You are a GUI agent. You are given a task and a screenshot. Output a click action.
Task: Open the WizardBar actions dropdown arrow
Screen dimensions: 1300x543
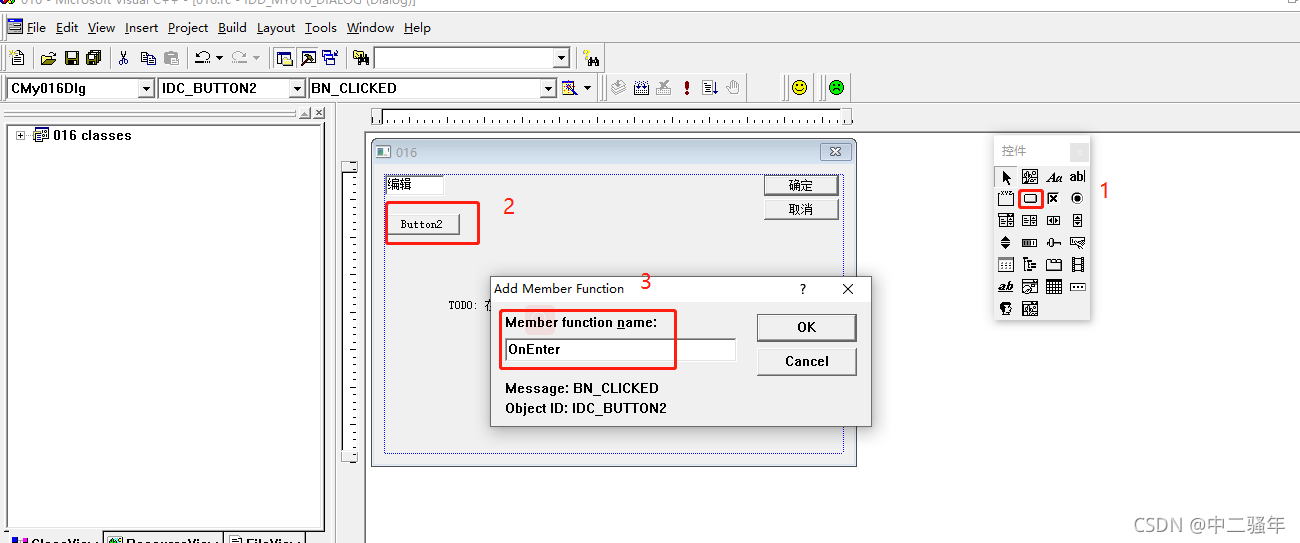pos(588,88)
